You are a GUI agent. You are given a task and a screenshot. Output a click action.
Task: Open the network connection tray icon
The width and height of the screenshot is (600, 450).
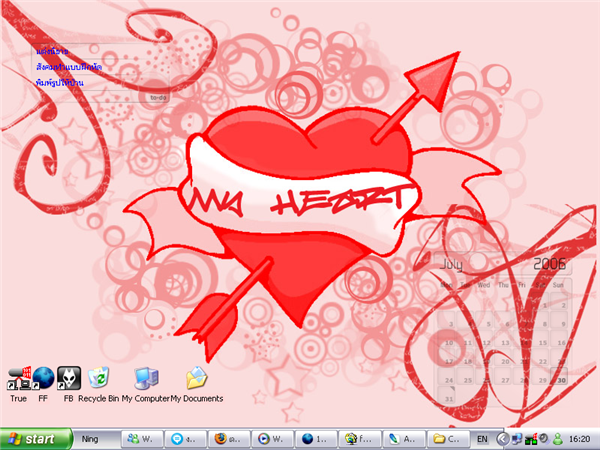pos(517,439)
